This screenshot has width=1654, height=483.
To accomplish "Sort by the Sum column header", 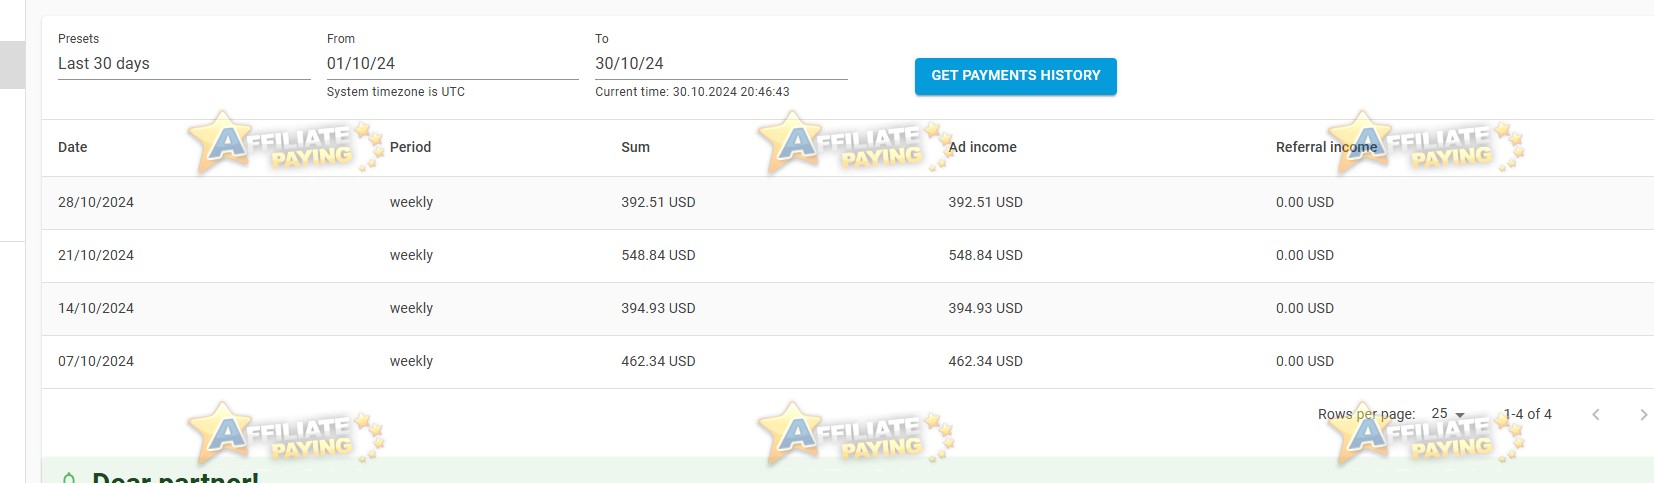I will (x=635, y=147).
